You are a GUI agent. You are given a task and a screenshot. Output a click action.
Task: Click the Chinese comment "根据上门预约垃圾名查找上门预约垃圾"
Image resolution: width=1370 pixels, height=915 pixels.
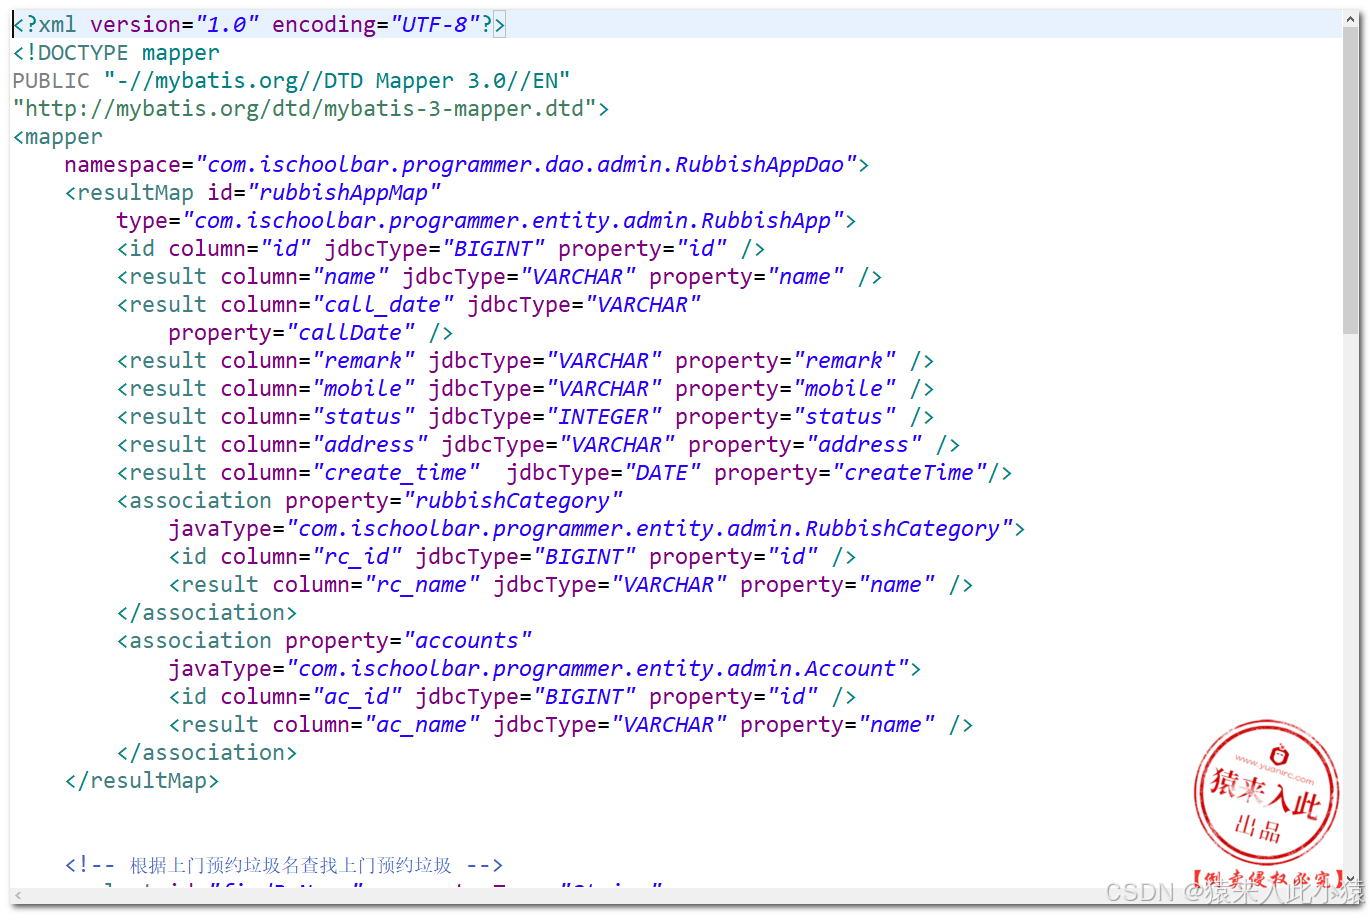(291, 865)
